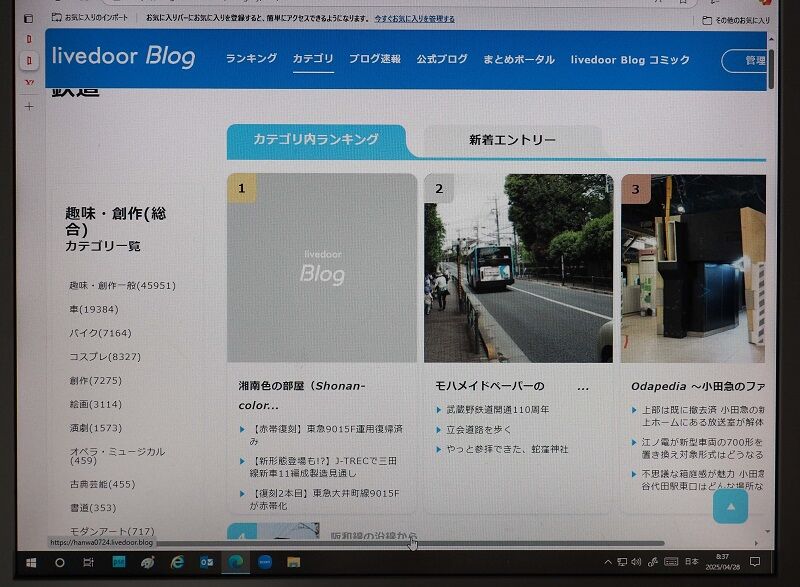Screen dimensions: 800x587
Task: Open rank 1 livedoor Blog placeholder thumbnail
Action: coord(322,268)
